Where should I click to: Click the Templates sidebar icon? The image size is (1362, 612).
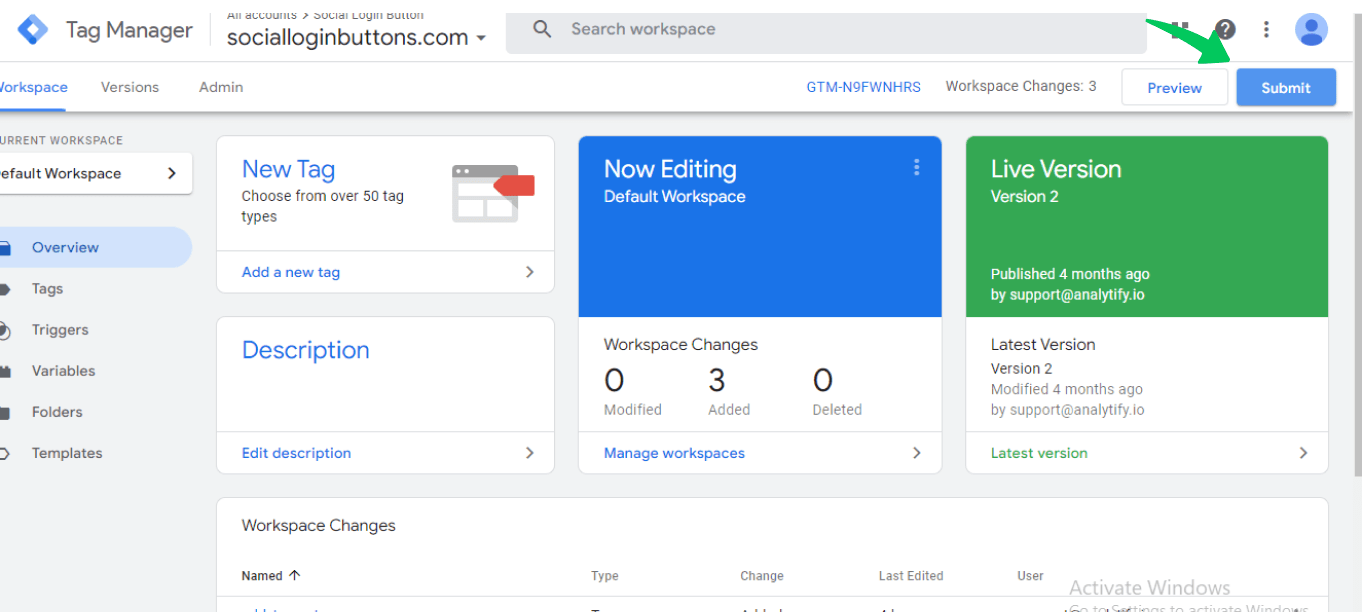[x=6, y=453]
